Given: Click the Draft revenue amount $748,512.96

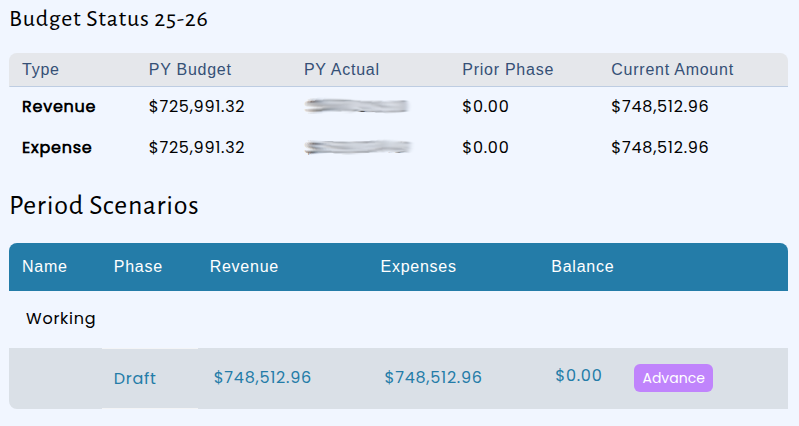Looking at the screenshot, I should click(262, 377).
